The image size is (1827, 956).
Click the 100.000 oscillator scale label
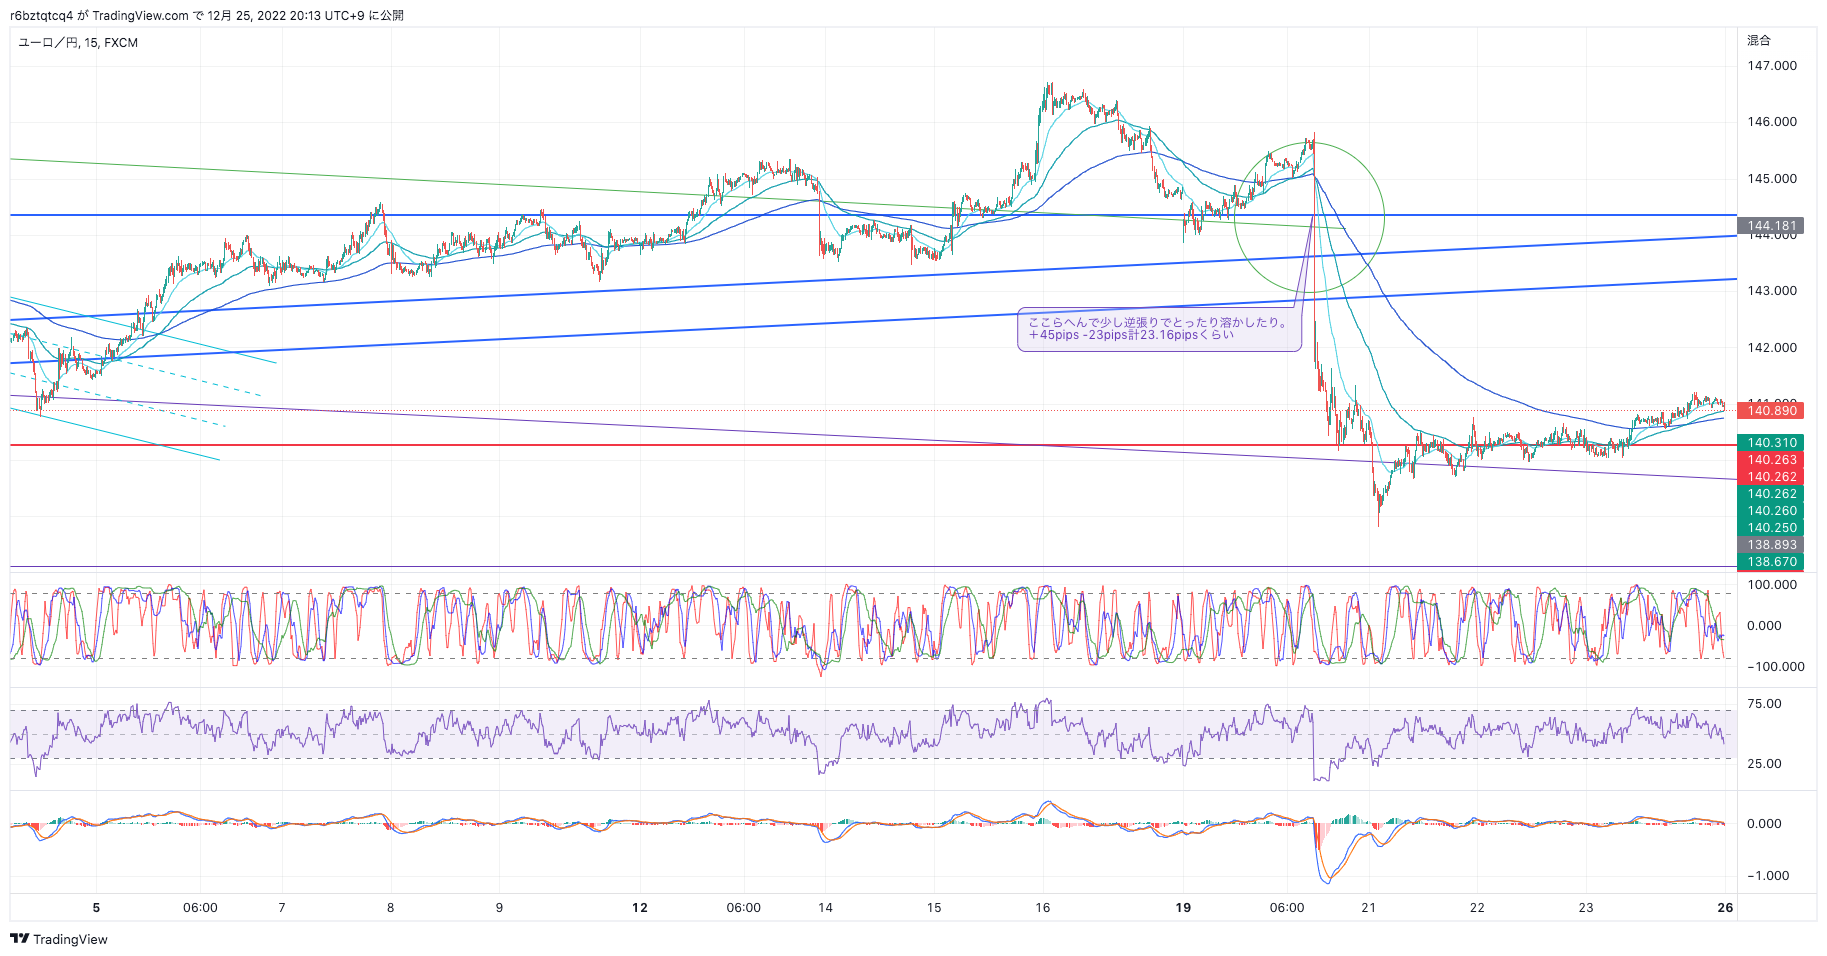point(1772,585)
